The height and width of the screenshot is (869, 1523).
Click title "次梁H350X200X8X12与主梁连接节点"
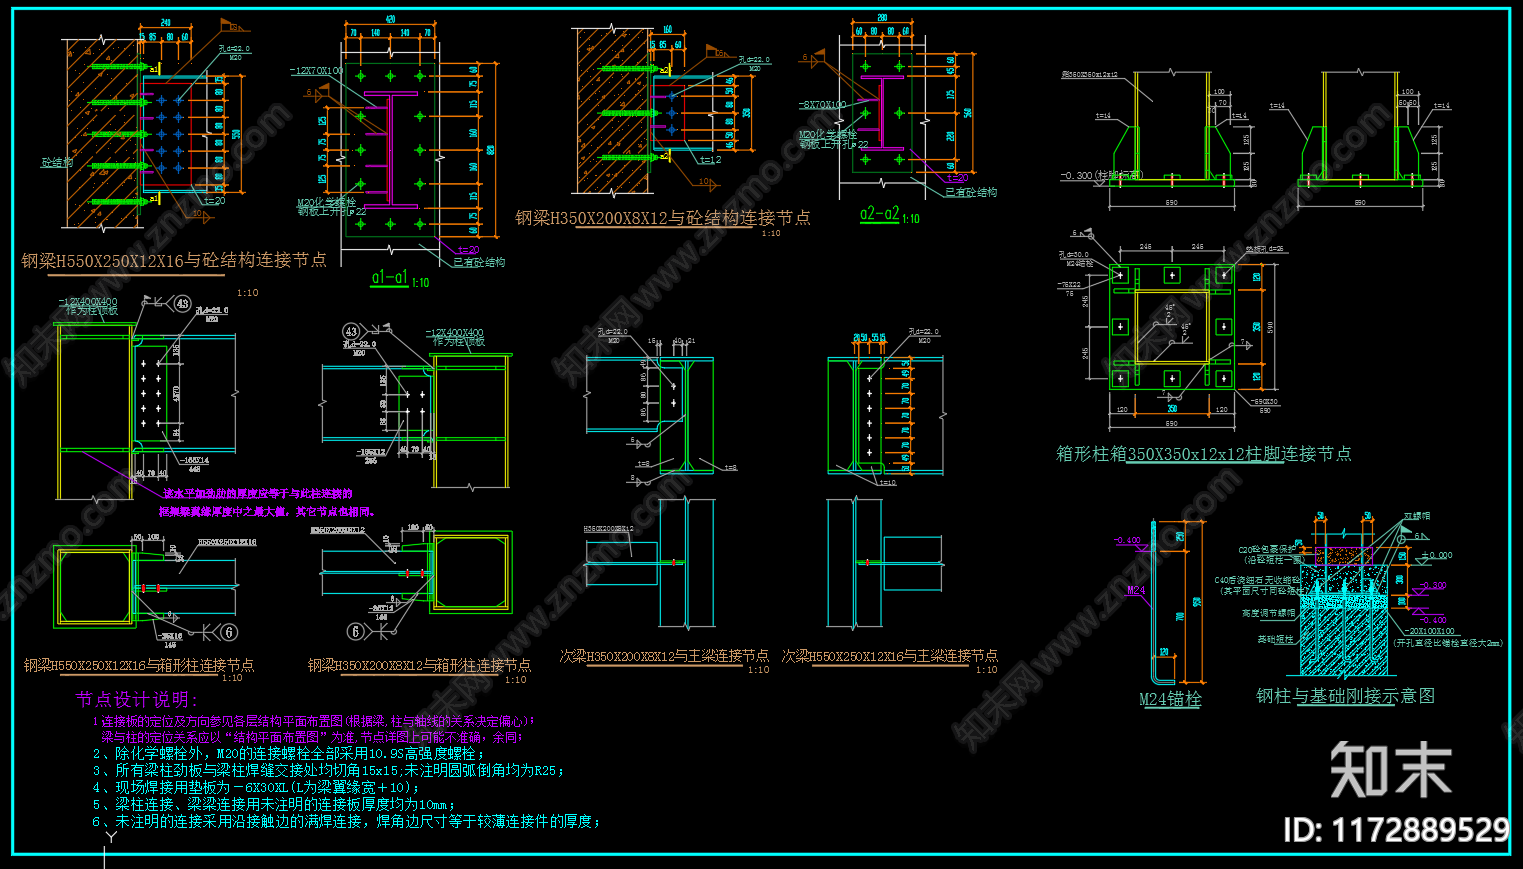pyautogui.click(x=664, y=656)
